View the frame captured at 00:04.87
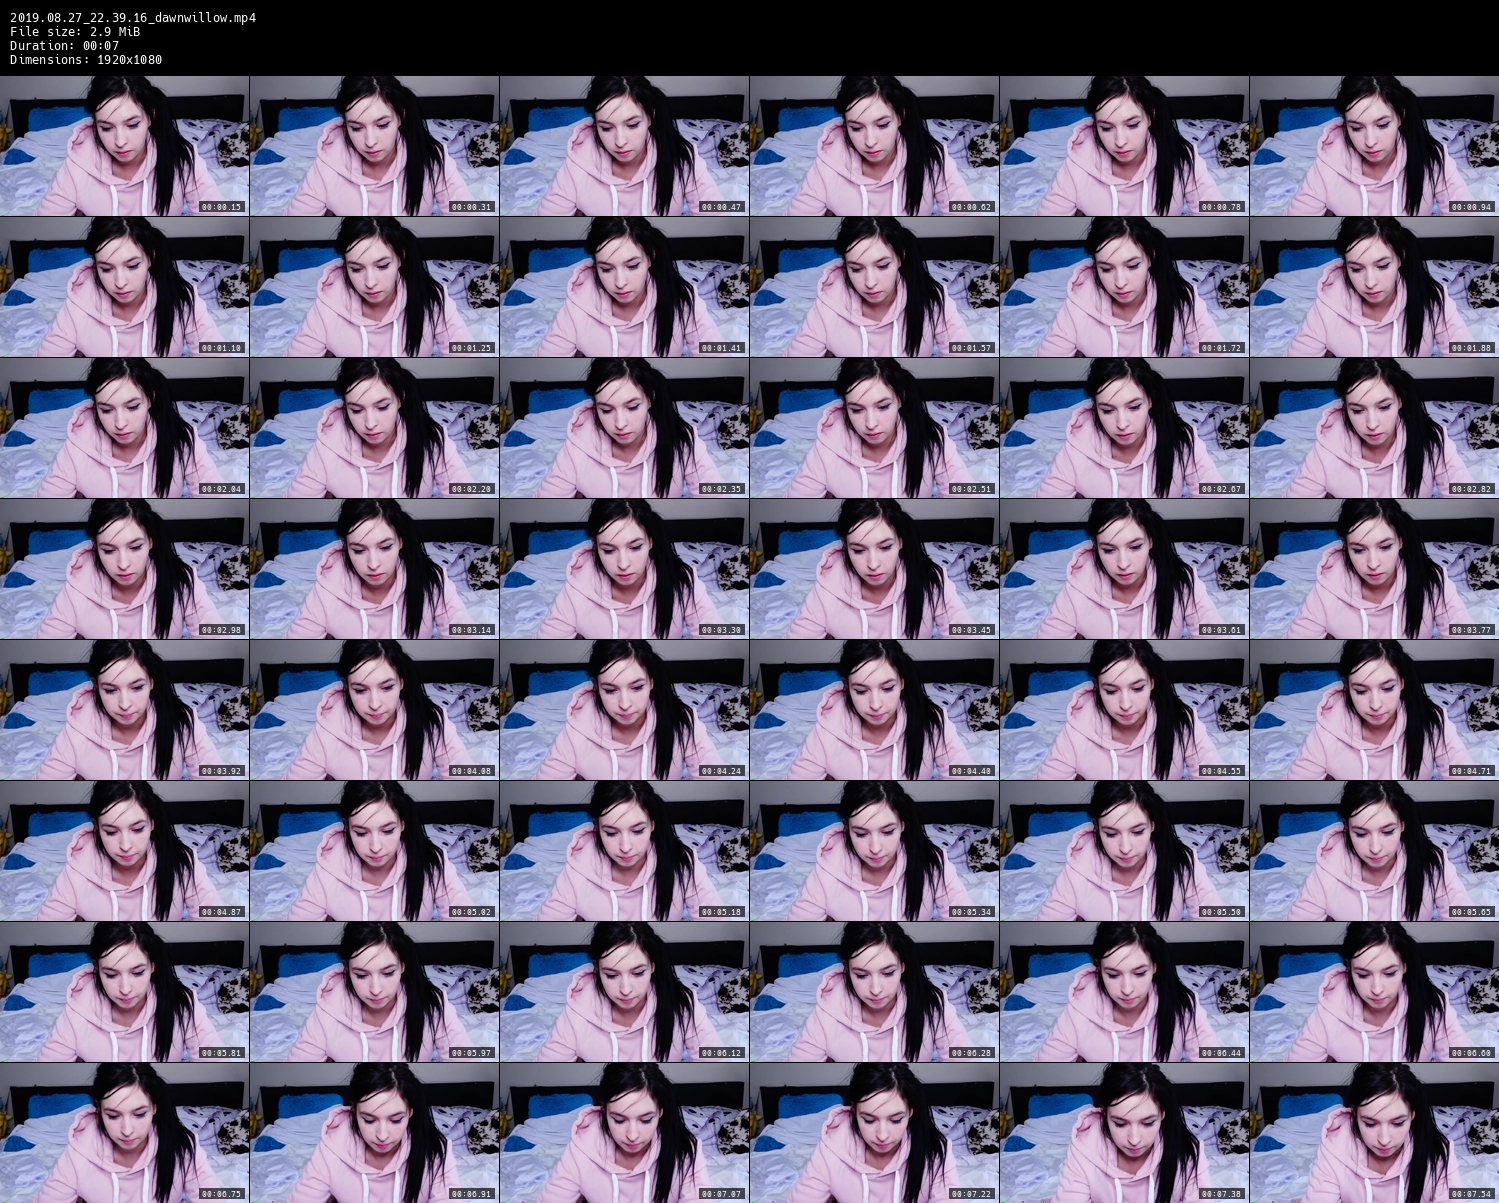The image size is (1499, 1203). [x=124, y=851]
